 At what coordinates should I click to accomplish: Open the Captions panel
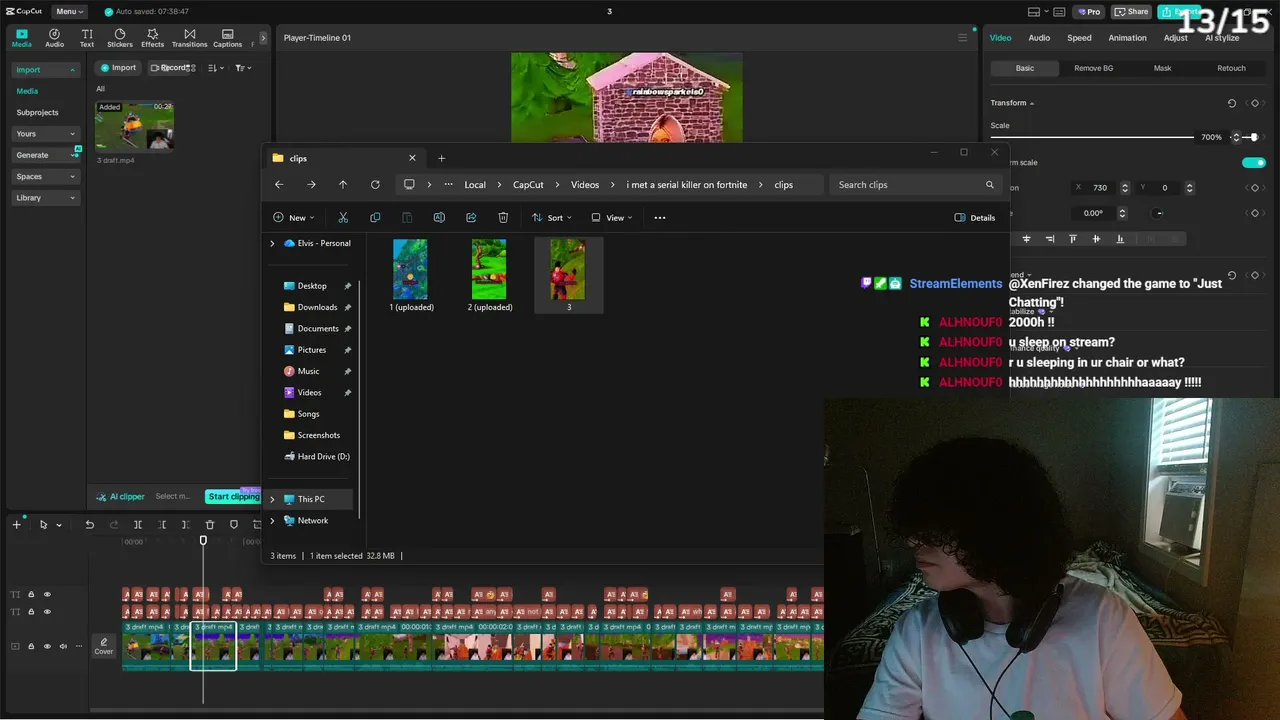click(x=227, y=38)
